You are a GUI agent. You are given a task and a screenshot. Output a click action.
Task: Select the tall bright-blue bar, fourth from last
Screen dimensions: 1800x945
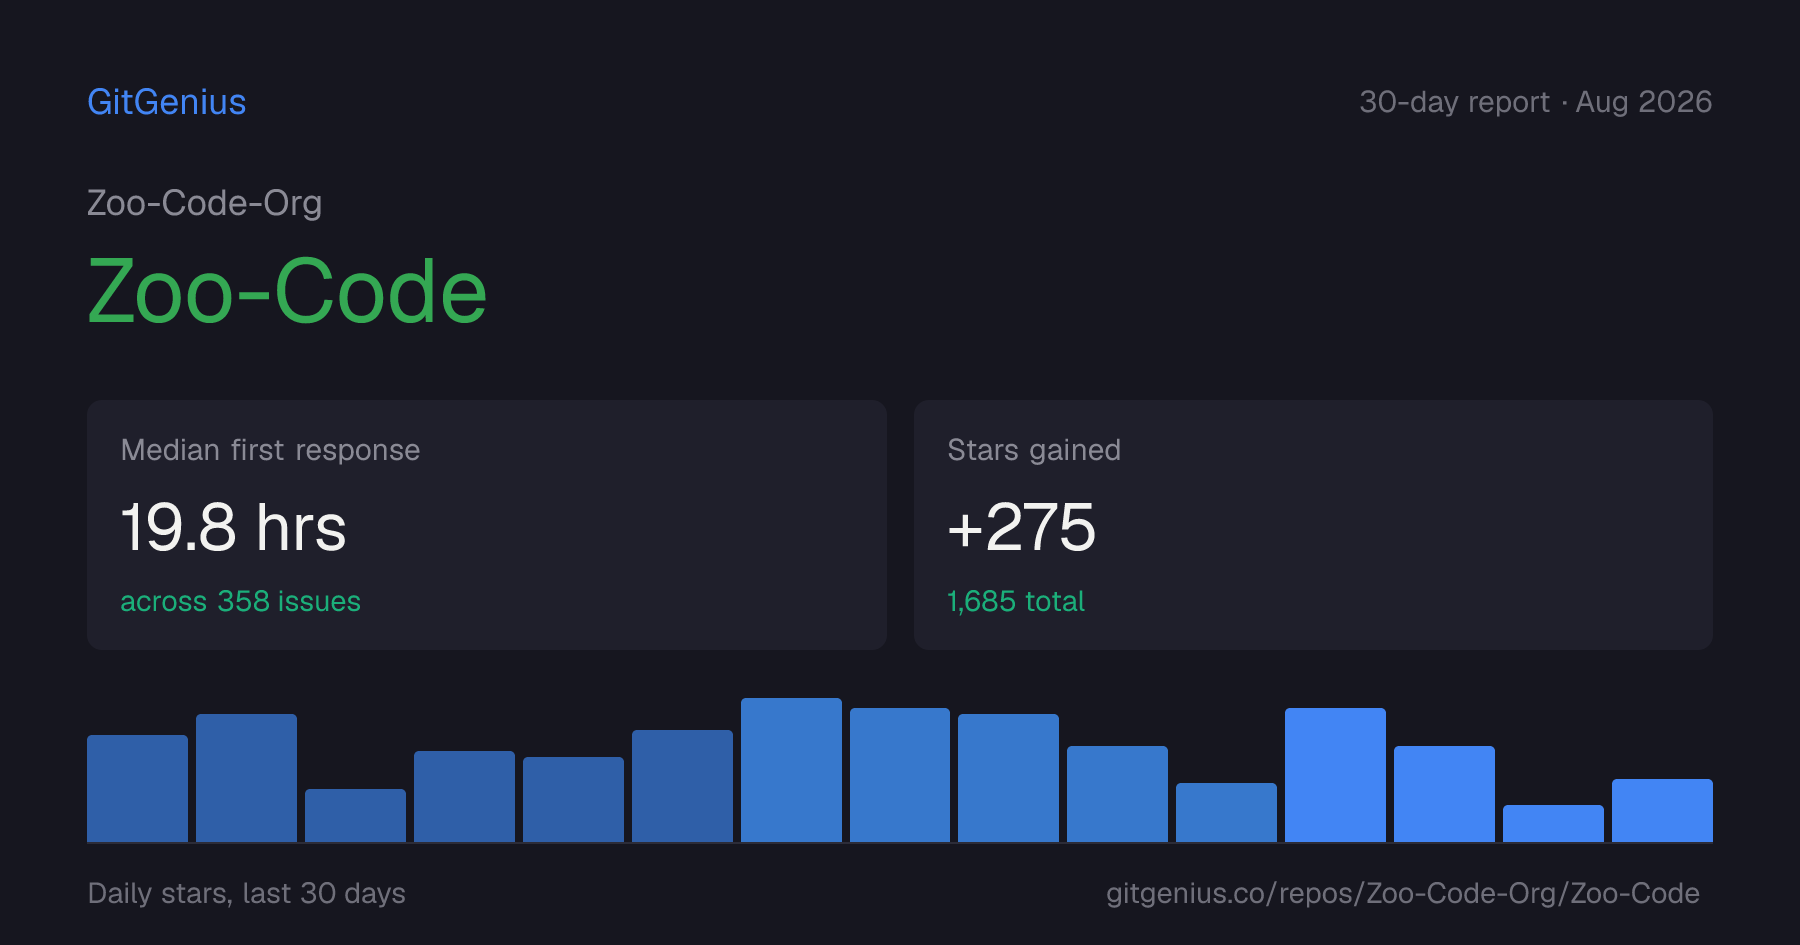1335,775
